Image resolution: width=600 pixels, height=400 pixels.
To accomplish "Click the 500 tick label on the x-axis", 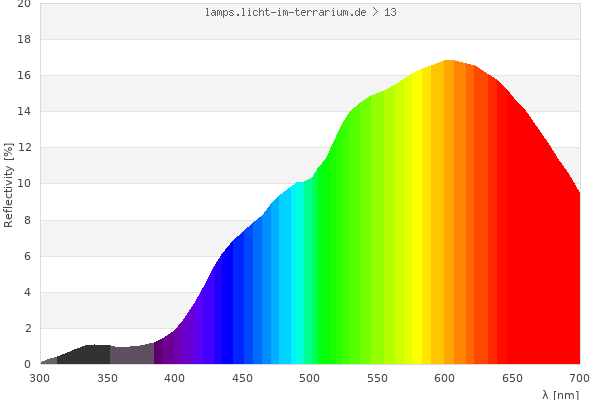I will coord(309,378).
